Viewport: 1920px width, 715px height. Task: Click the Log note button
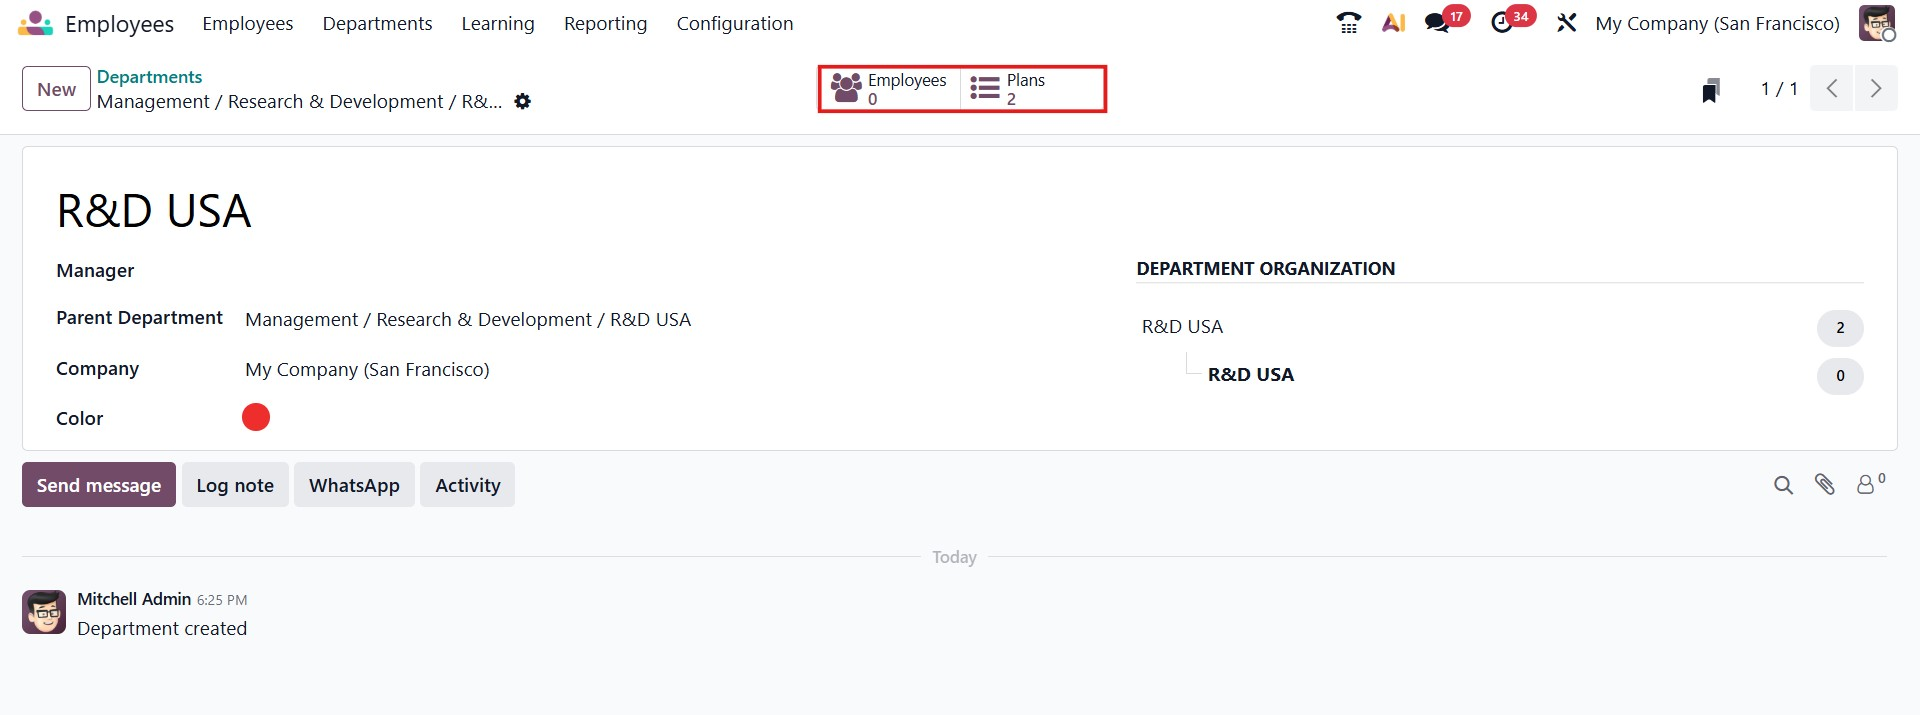235,485
